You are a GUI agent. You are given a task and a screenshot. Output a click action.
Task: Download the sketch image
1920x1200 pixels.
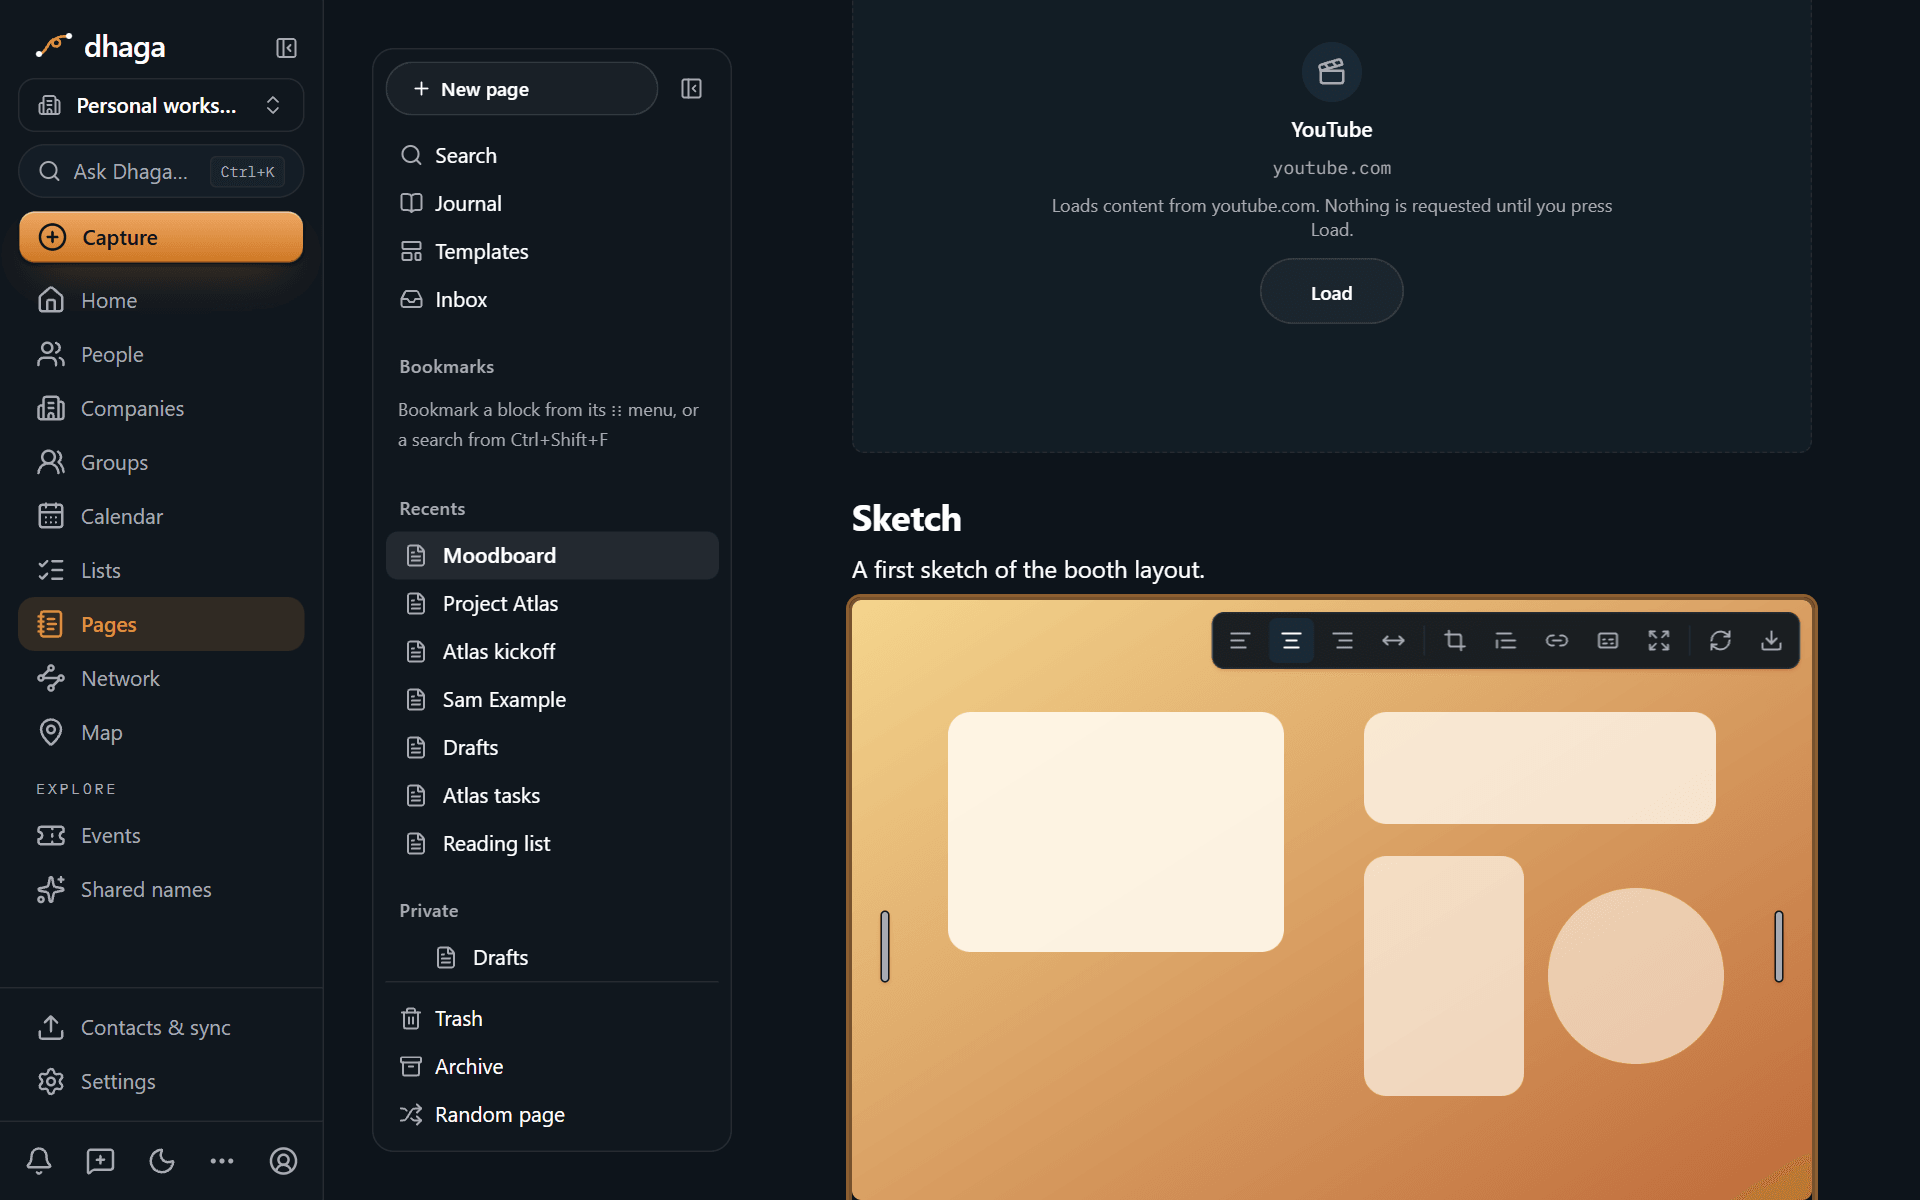point(1771,641)
